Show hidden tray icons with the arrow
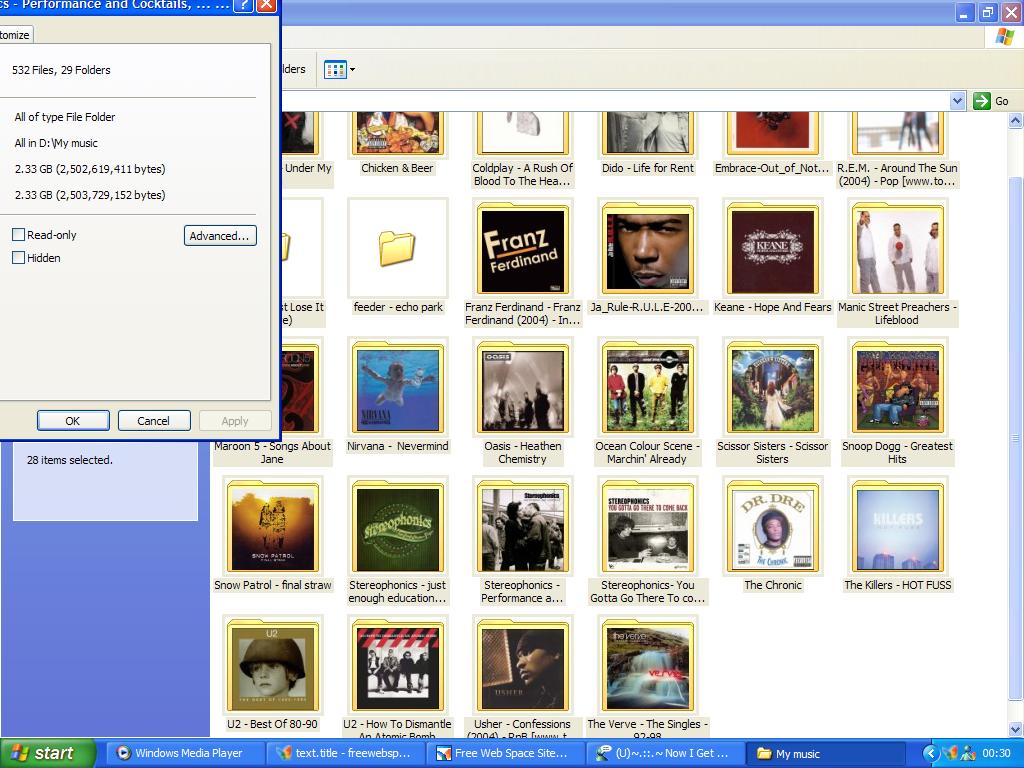Image resolution: width=1024 pixels, height=768 pixels. click(x=930, y=753)
